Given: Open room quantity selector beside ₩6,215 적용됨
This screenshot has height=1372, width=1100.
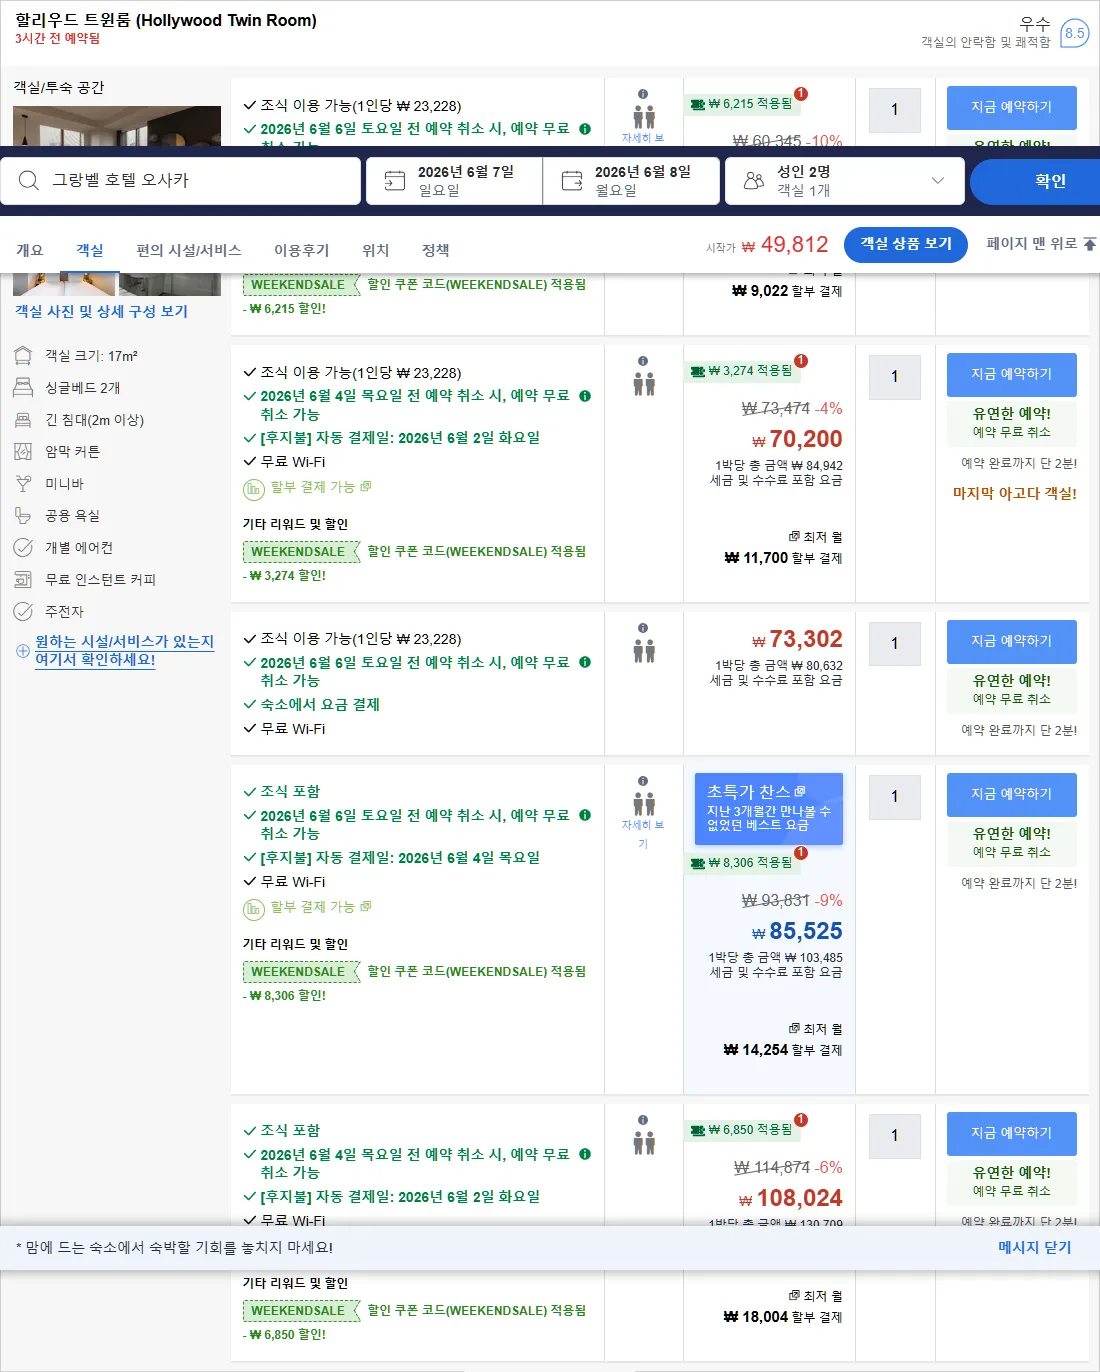Looking at the screenshot, I should (894, 110).
